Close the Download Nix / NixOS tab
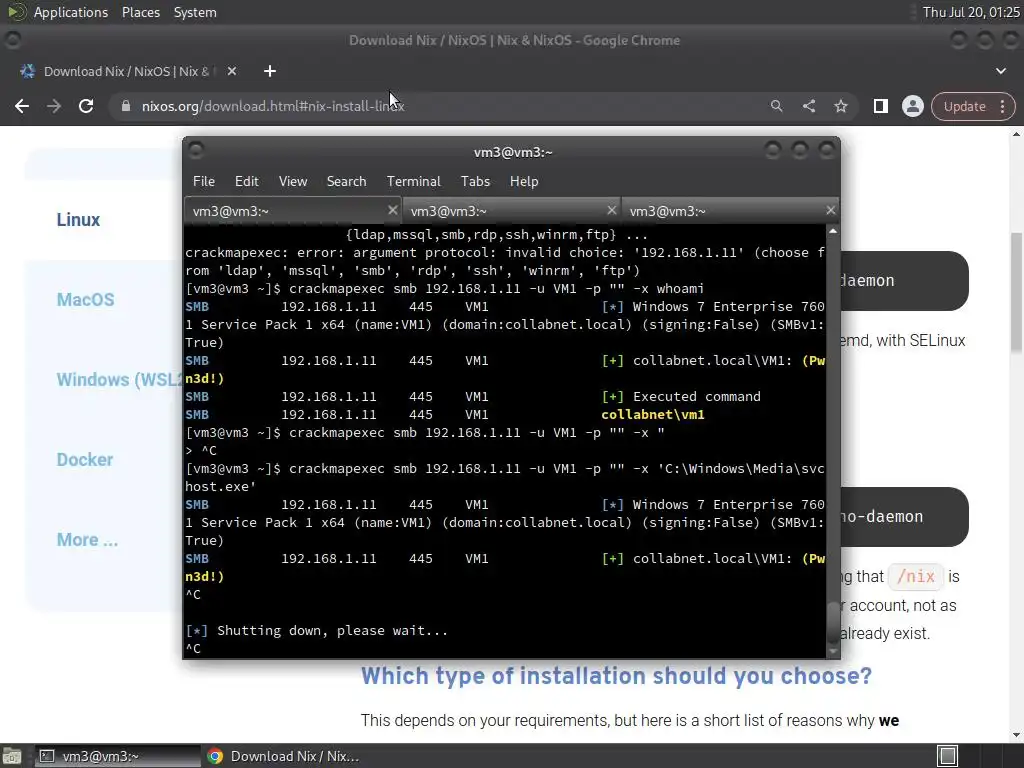Screen dimensions: 1024x768 pyautogui.click(x=232, y=71)
